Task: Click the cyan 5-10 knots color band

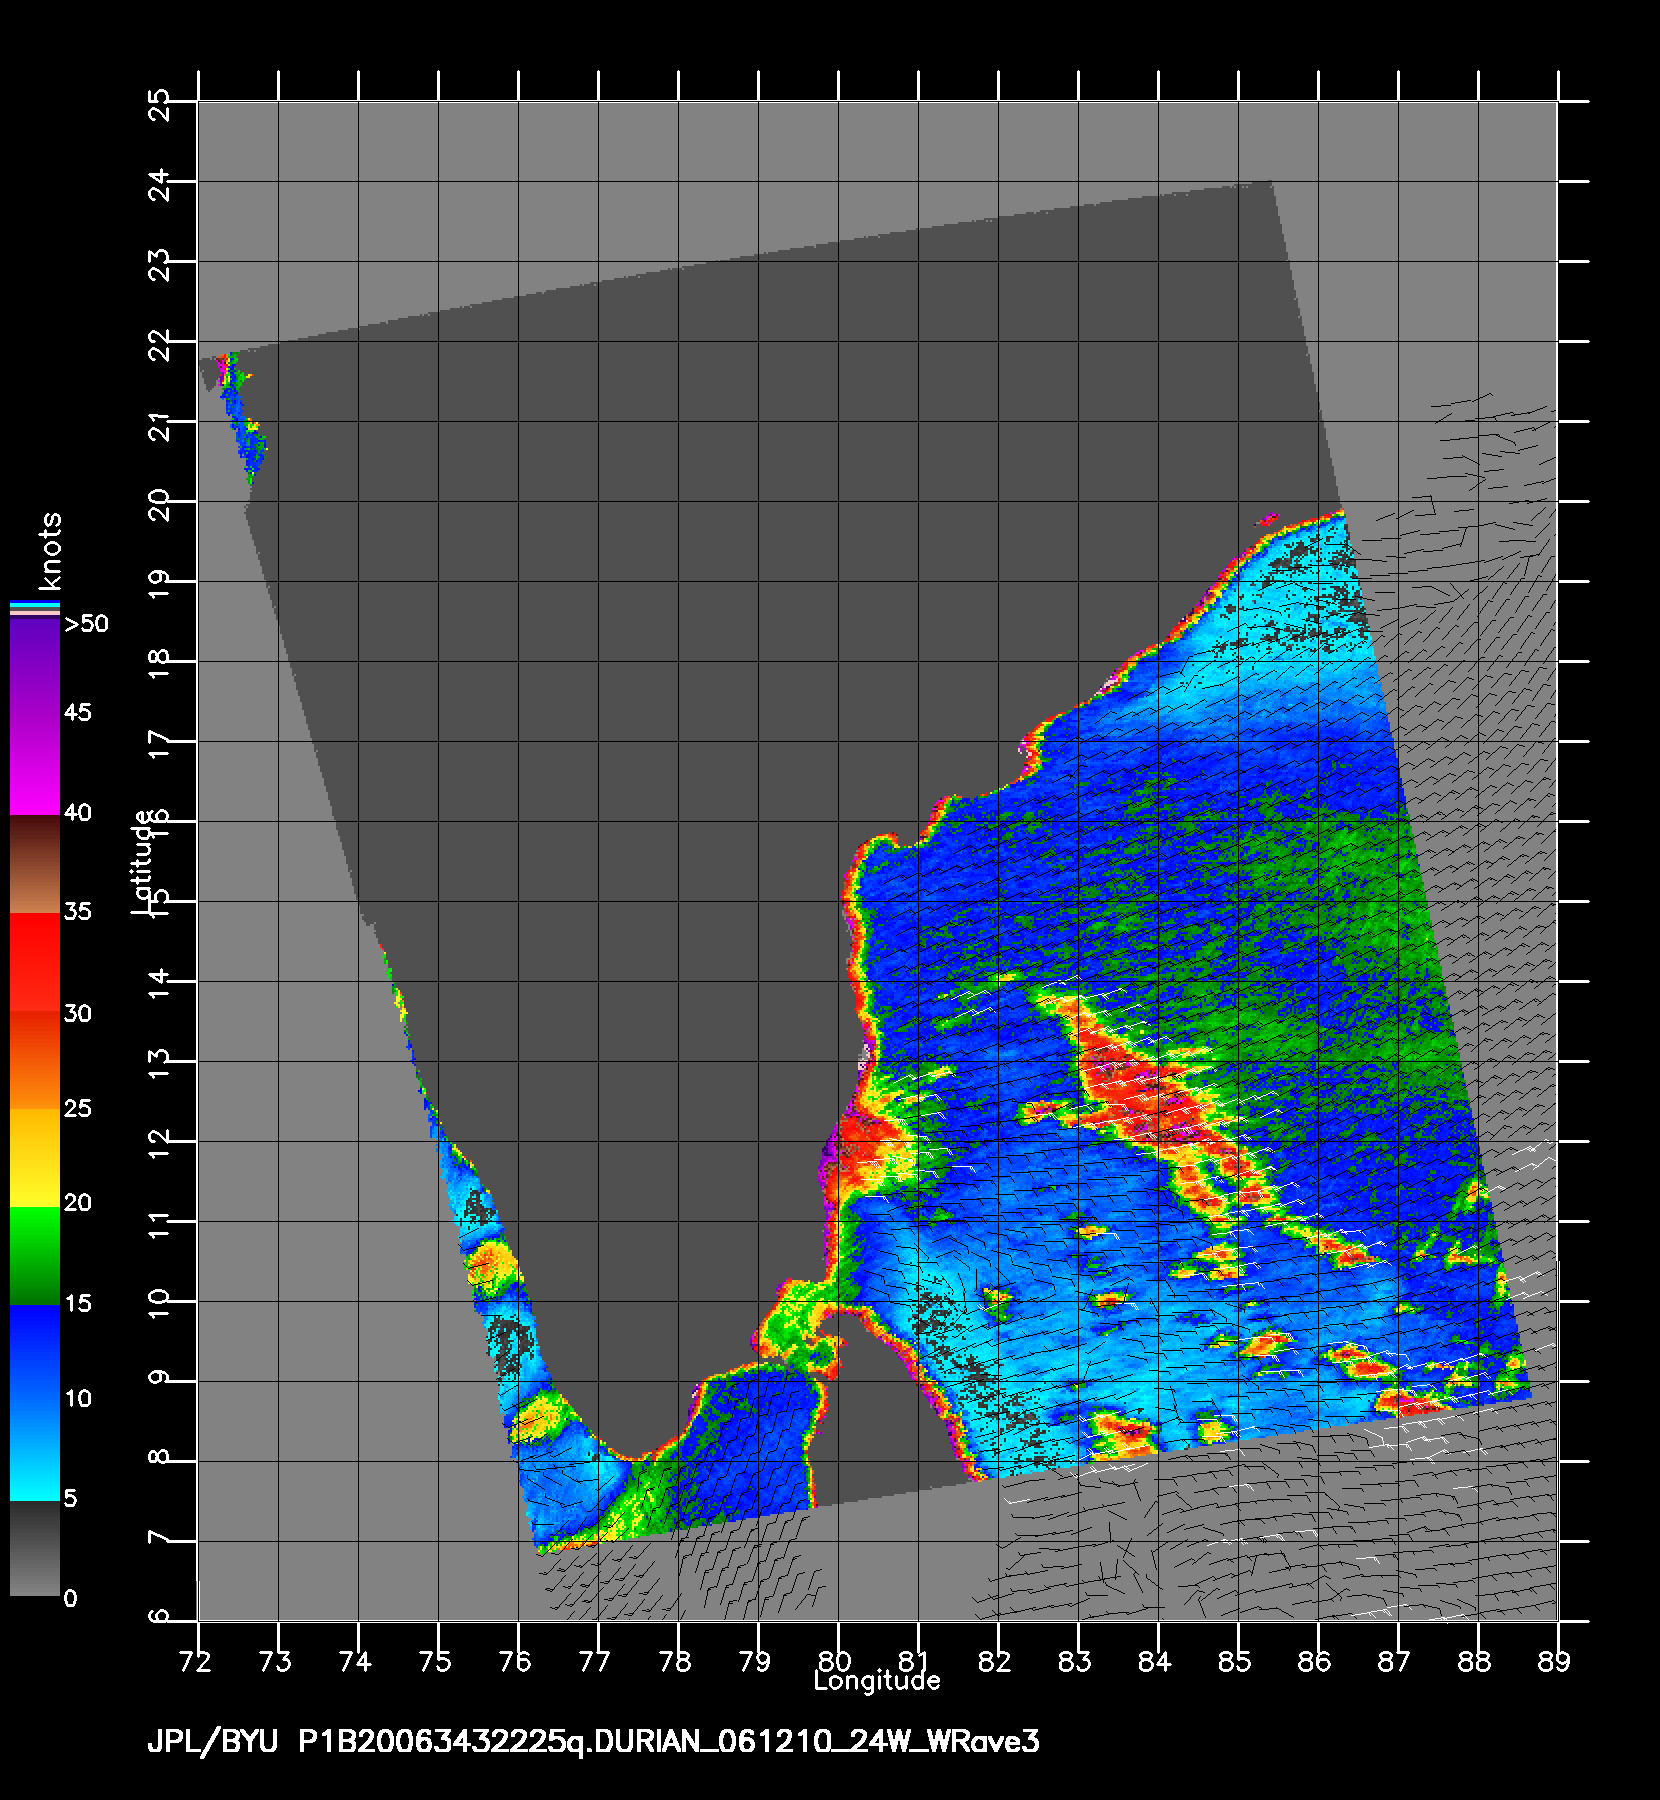Action: 35,1452
